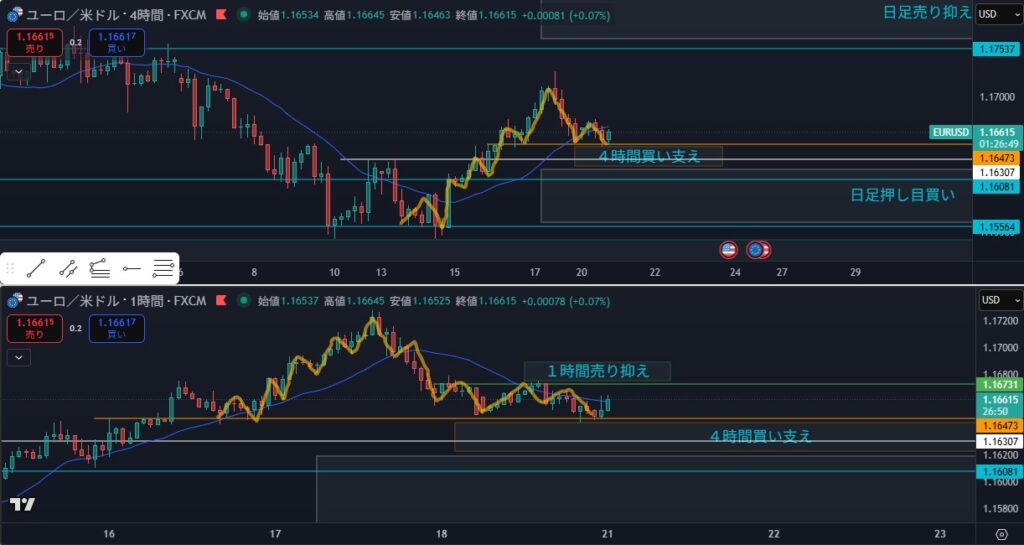Select the info line drawing tool

100,268
